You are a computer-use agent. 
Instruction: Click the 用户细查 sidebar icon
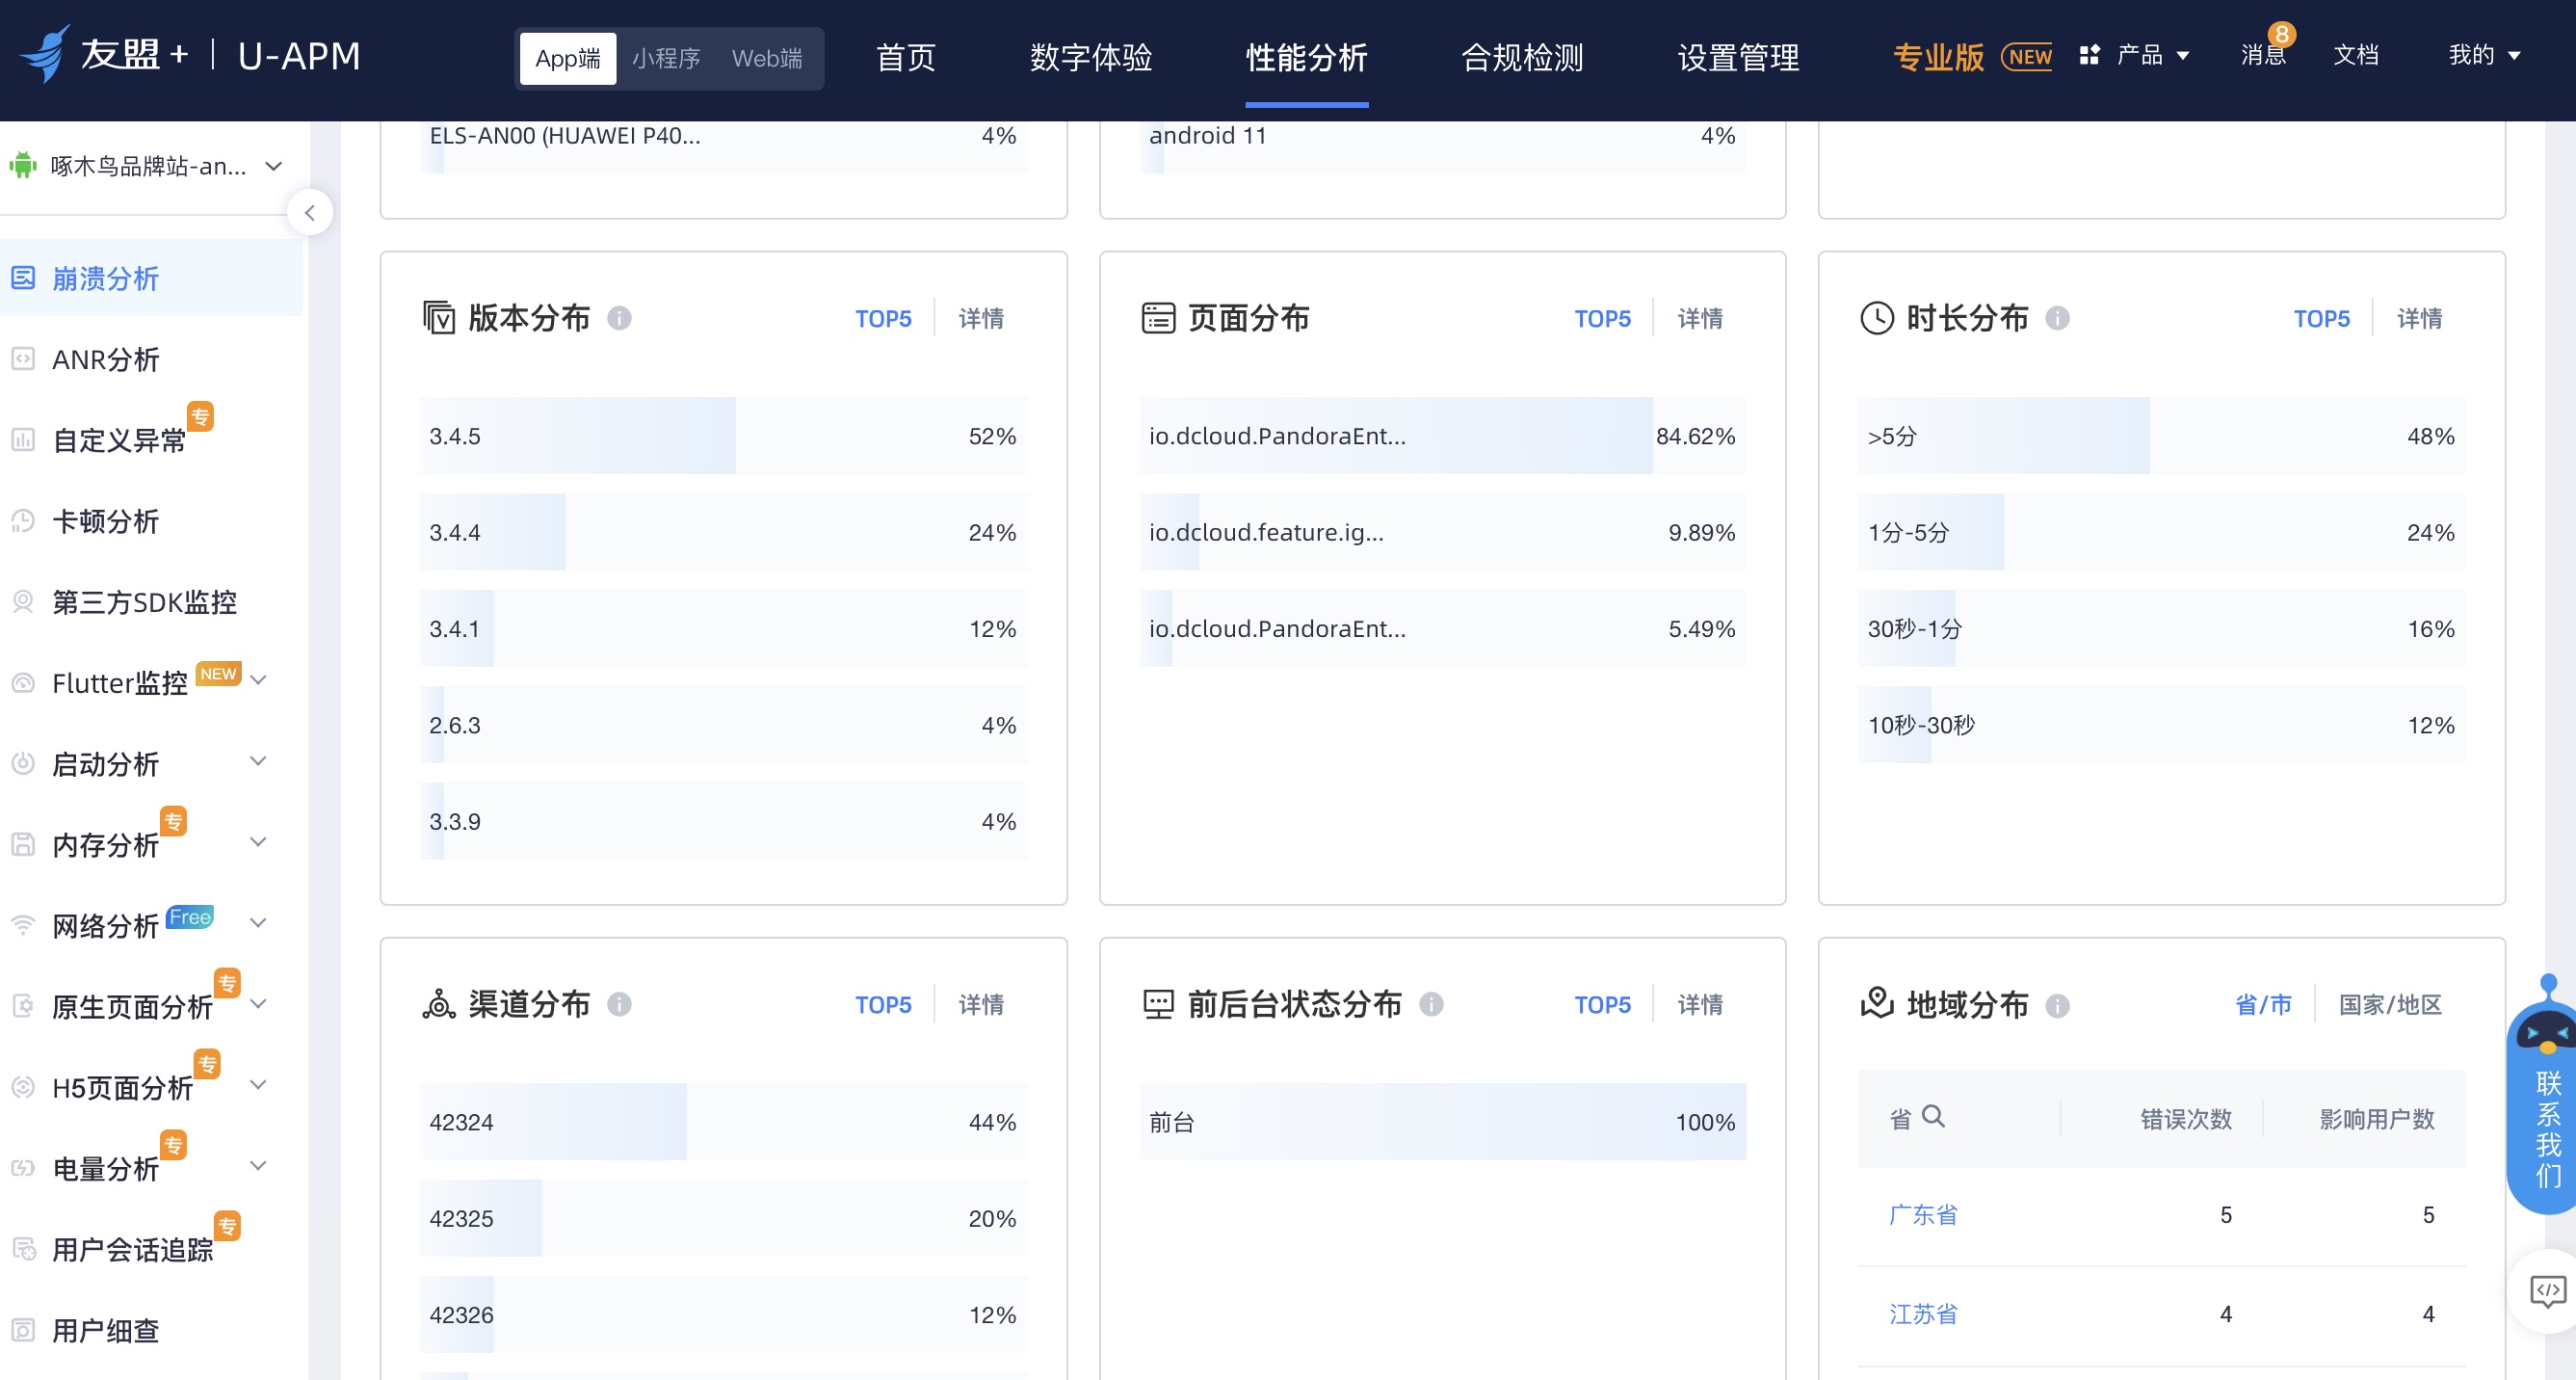[23, 1330]
